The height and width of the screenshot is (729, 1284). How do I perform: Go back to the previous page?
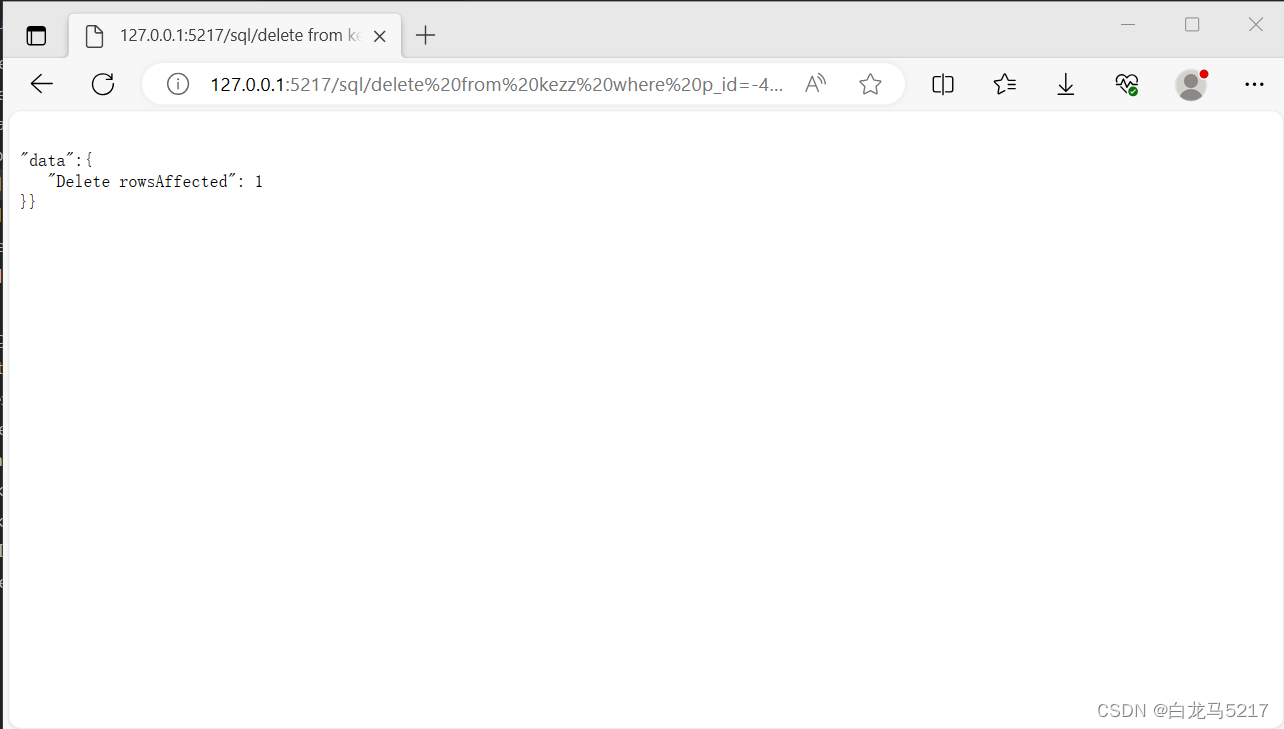(x=42, y=84)
